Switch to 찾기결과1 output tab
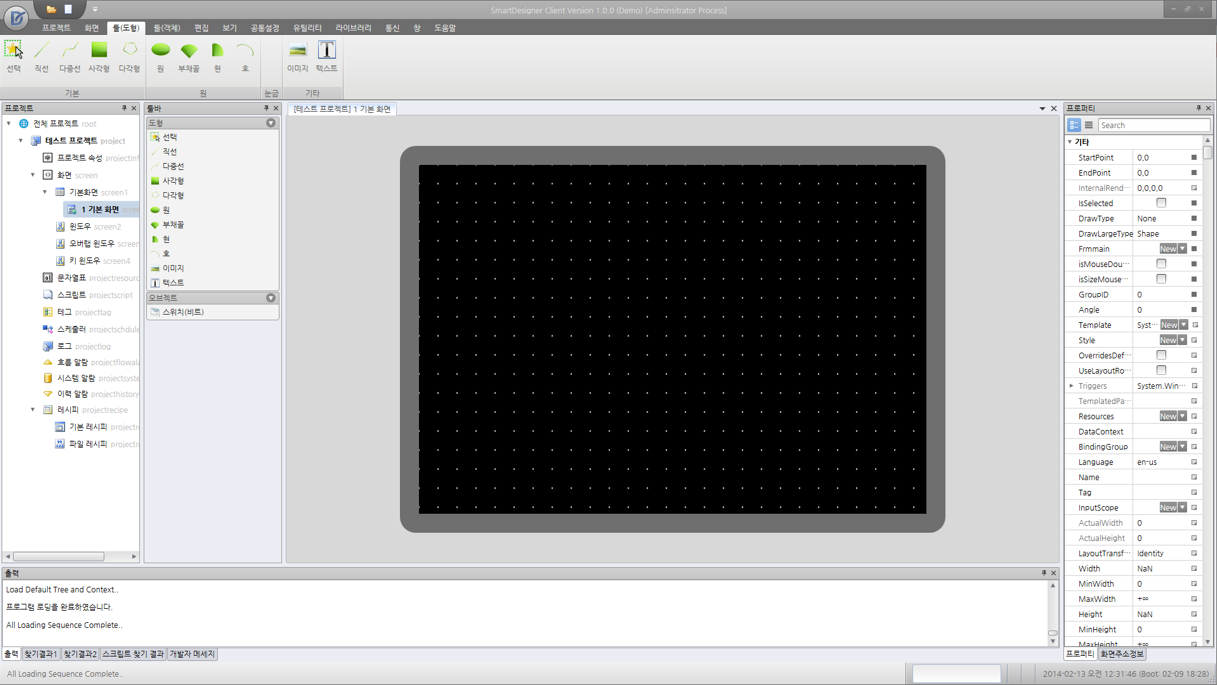 [40, 654]
